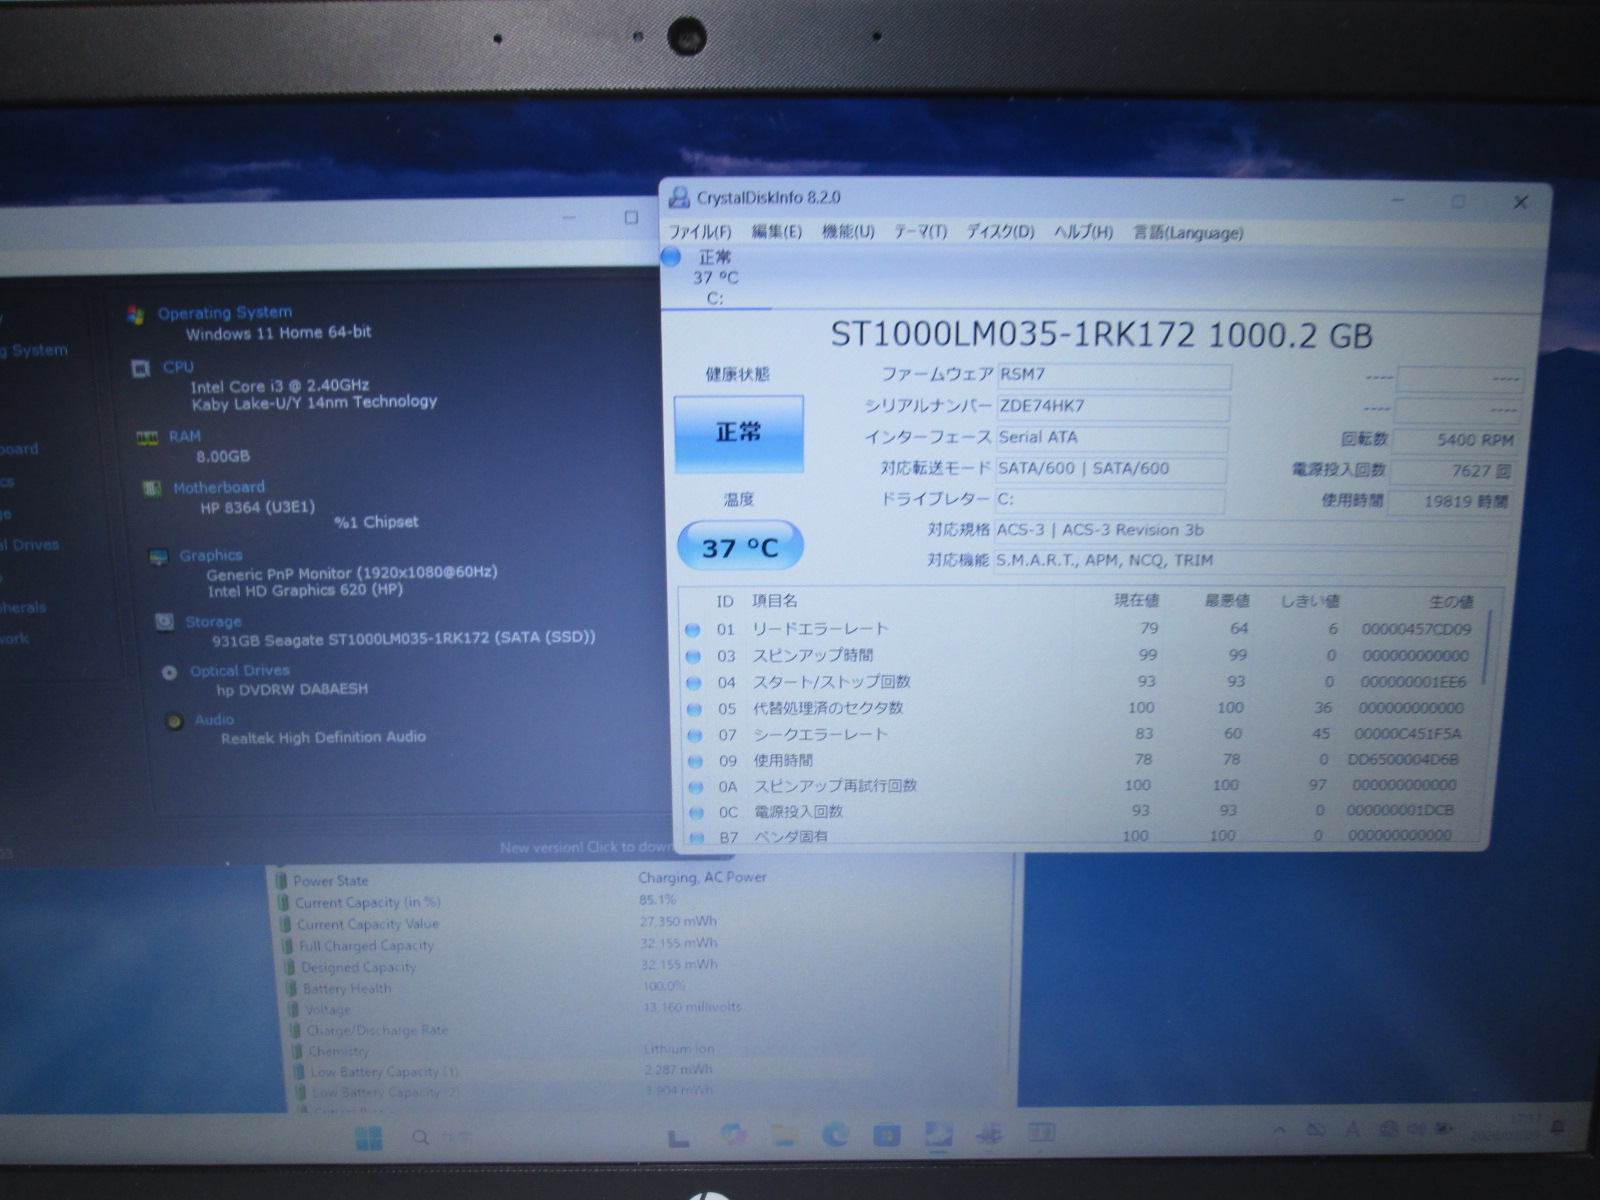Click the New version download link
Screen dimensions: 1600x1200
(x=585, y=847)
